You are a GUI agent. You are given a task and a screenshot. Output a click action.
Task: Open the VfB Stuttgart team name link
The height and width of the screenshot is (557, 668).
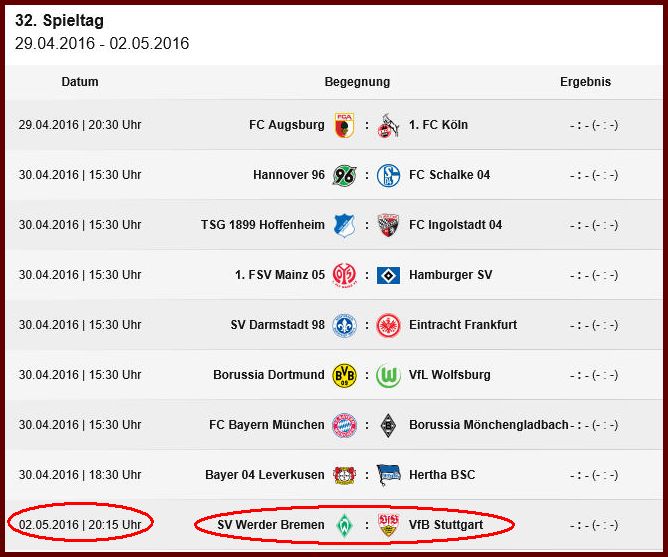446,525
